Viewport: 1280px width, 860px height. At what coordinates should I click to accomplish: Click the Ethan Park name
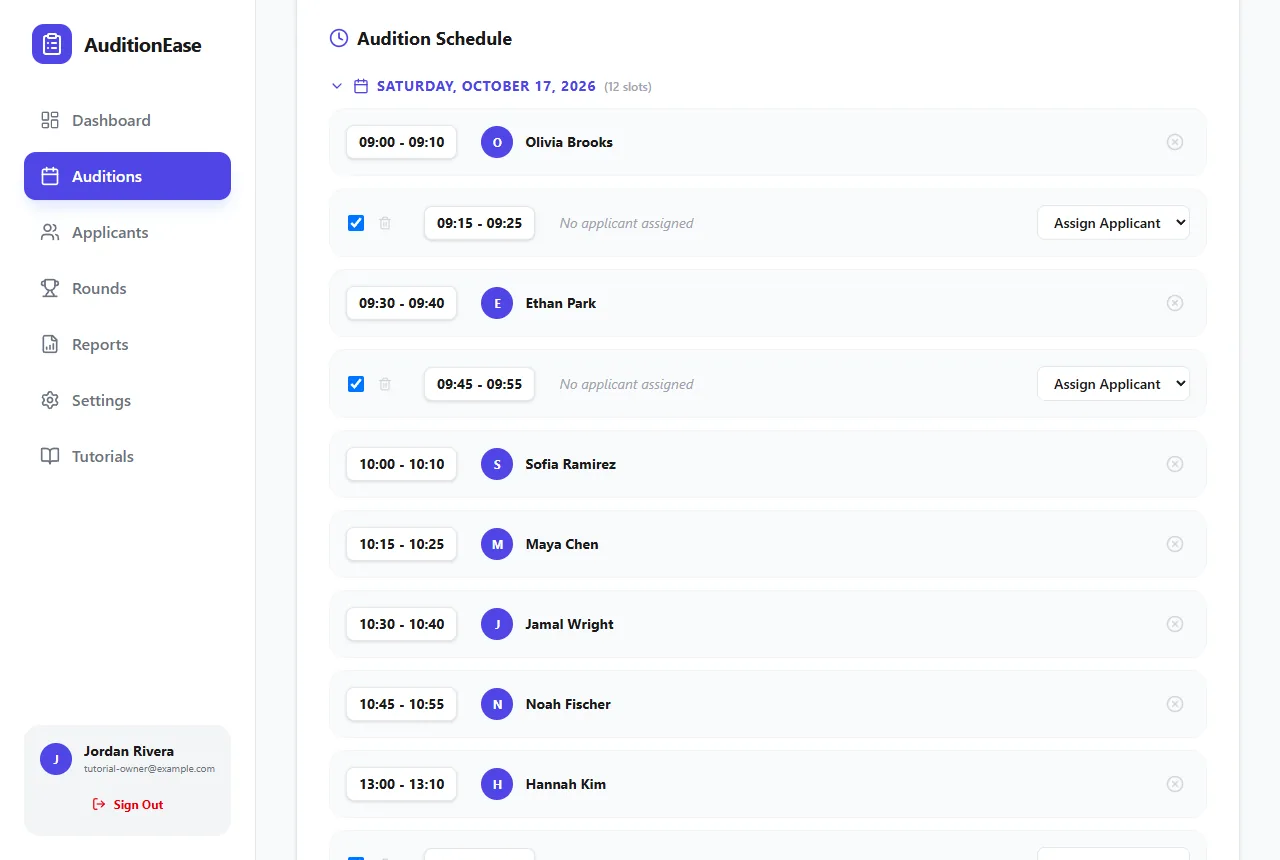pos(561,303)
